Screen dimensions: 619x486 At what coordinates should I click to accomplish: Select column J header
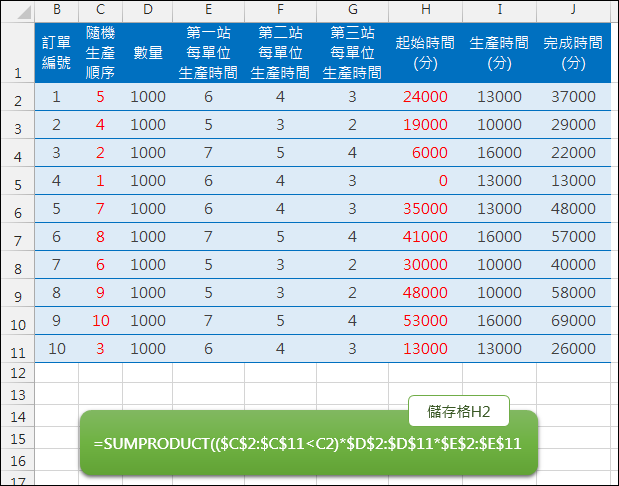[x=573, y=10]
